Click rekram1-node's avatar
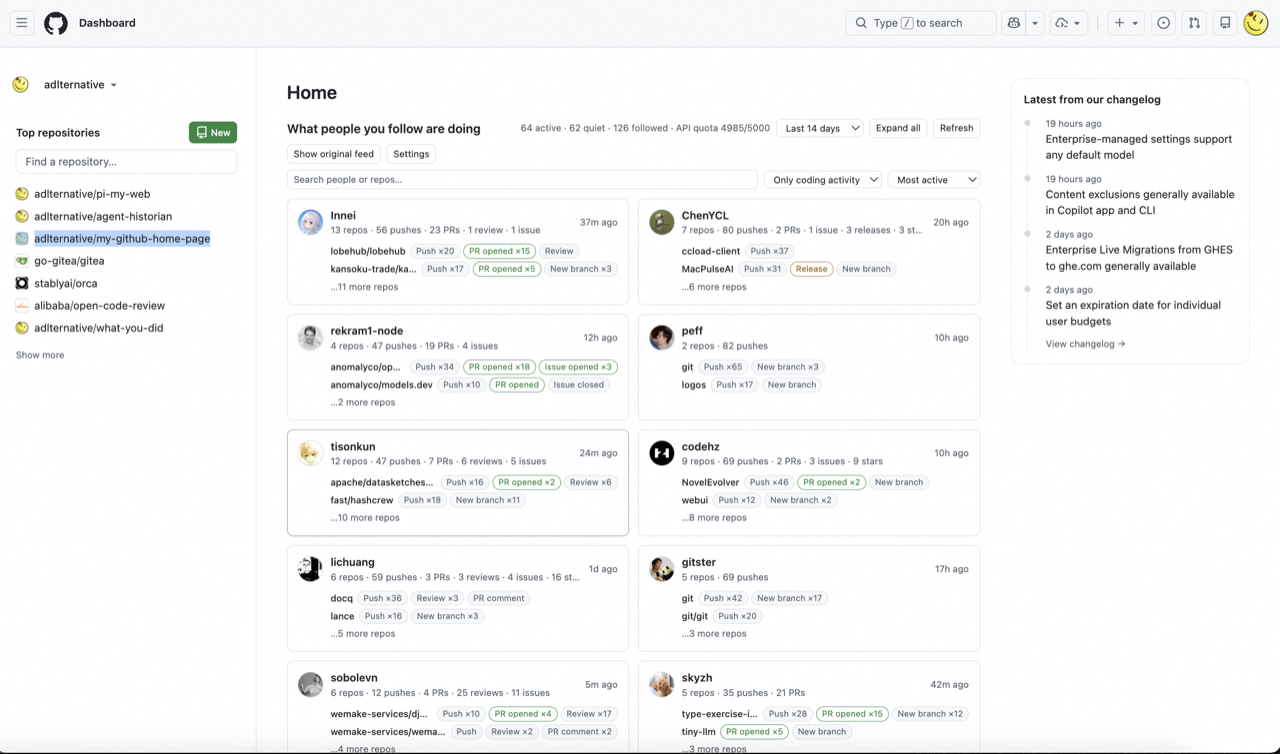The image size is (1280, 754). tap(310, 338)
